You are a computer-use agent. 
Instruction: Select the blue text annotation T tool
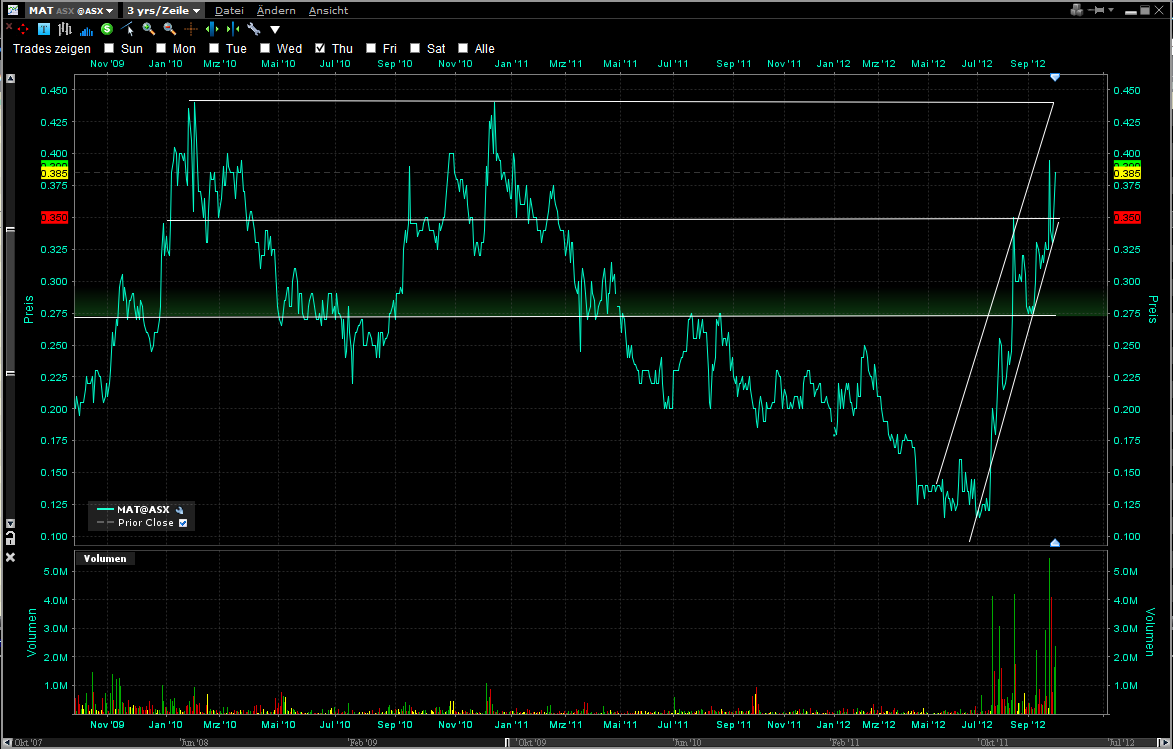[x=44, y=29]
